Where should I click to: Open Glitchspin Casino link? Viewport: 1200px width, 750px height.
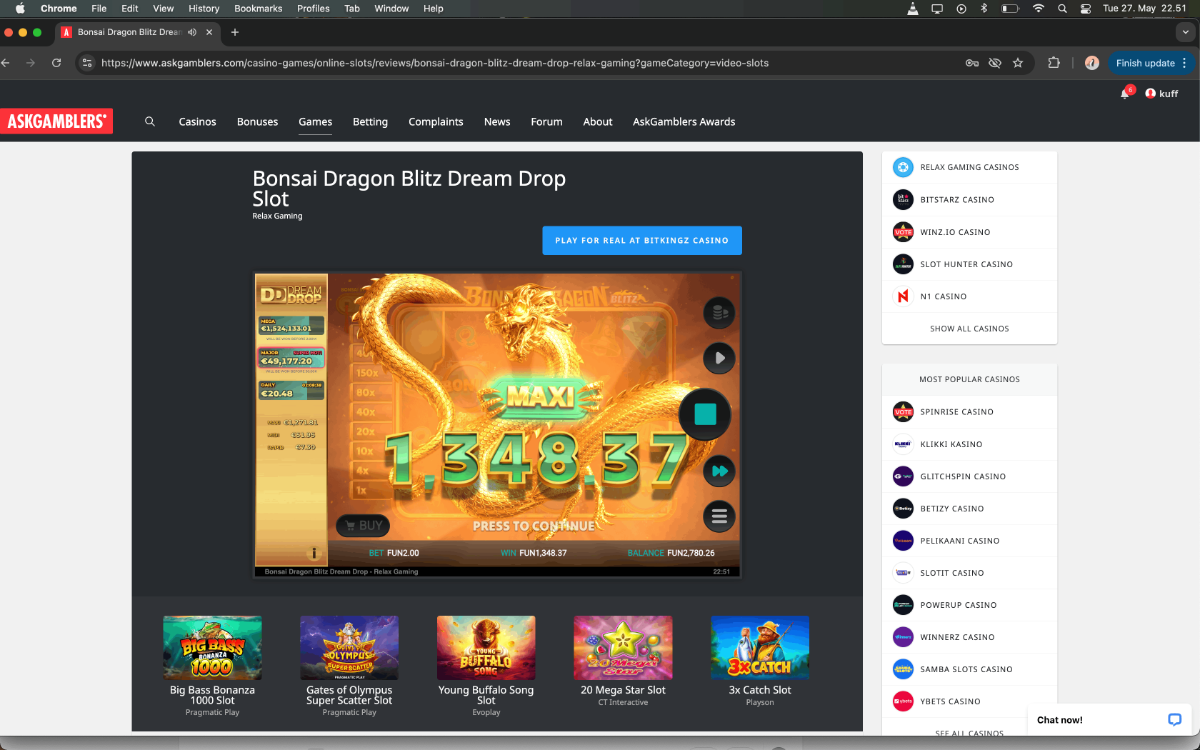pyautogui.click(x=963, y=476)
